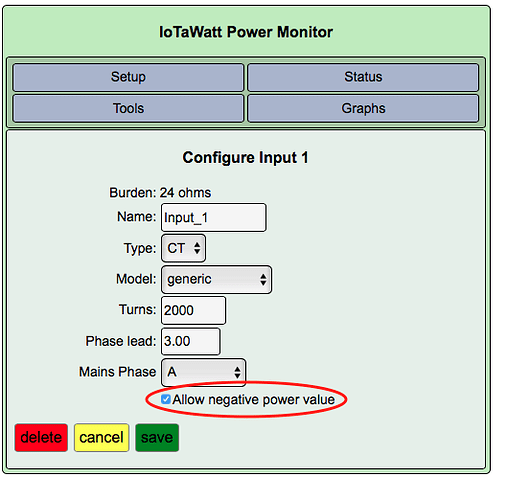Open the Graphs menu
This screenshot has width=506, height=500.
pyautogui.click(x=363, y=109)
